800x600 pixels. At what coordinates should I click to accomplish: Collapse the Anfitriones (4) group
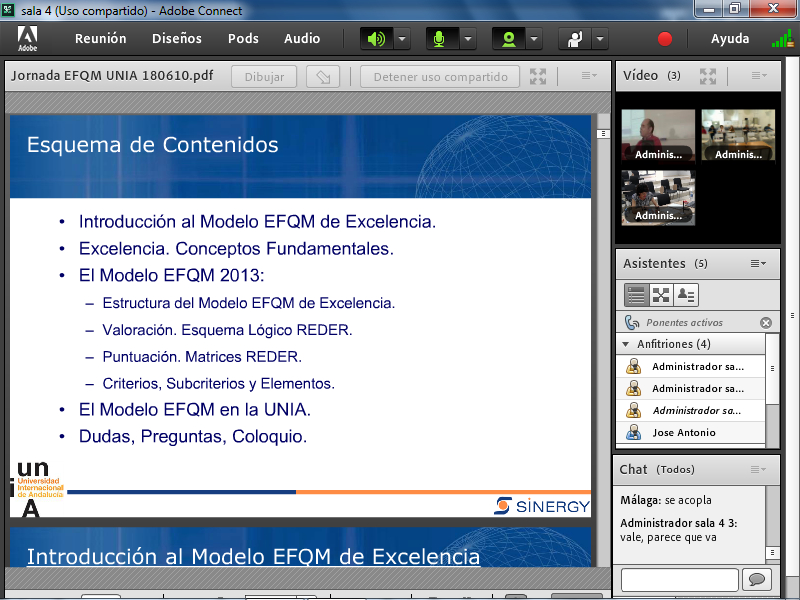(626, 344)
